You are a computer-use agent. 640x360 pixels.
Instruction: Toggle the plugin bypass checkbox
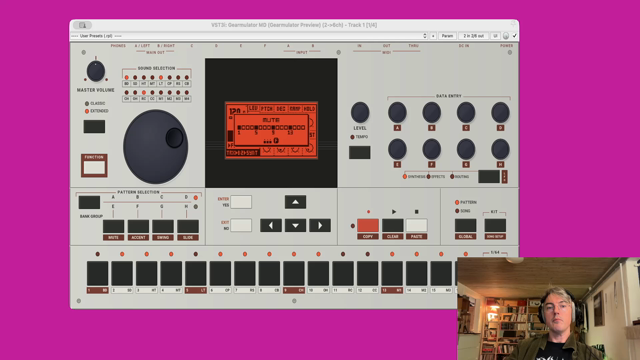[x=515, y=36]
